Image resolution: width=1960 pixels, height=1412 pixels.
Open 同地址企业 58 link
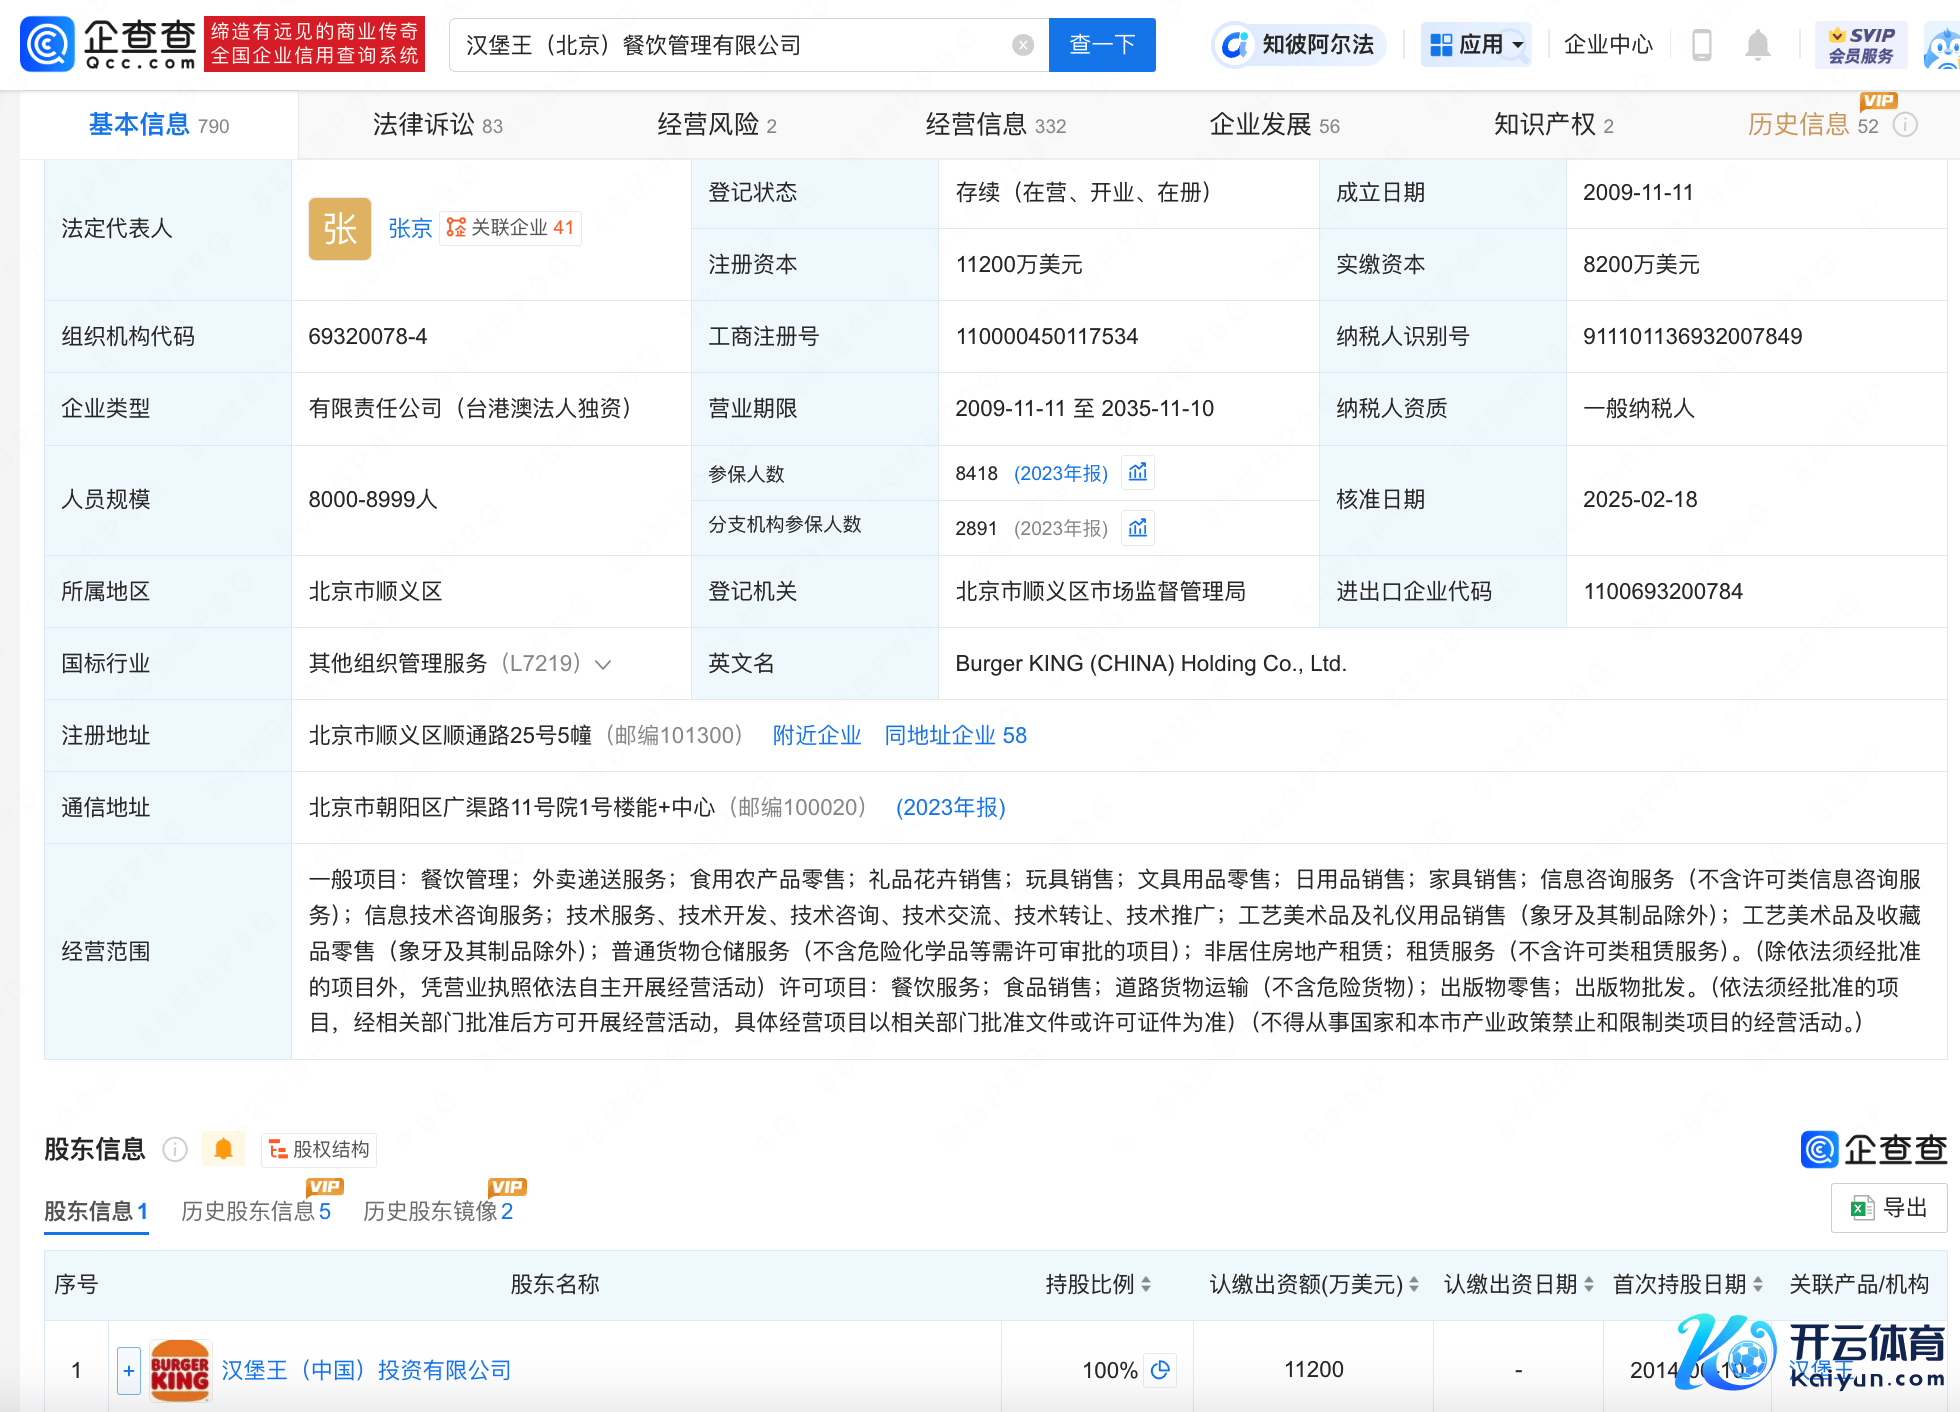pos(955,735)
